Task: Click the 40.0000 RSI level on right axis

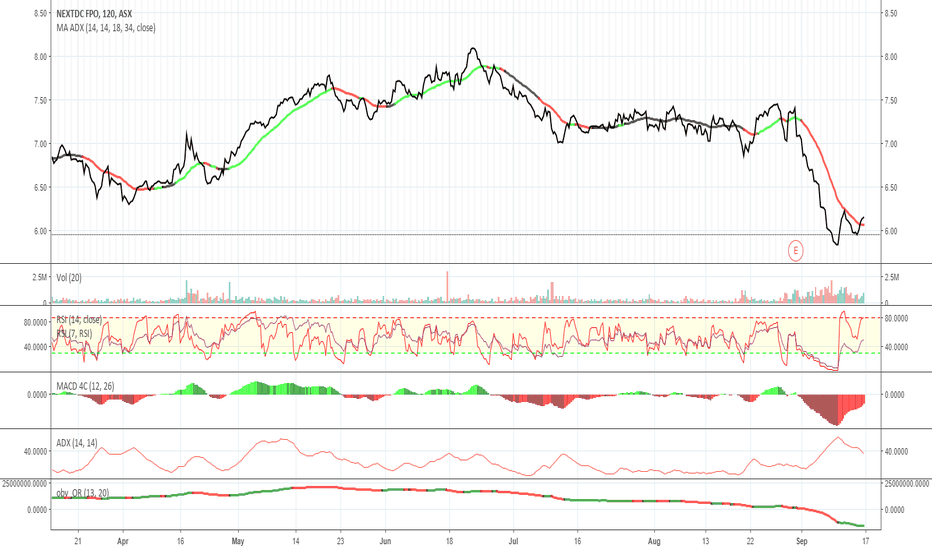Action: (x=896, y=347)
